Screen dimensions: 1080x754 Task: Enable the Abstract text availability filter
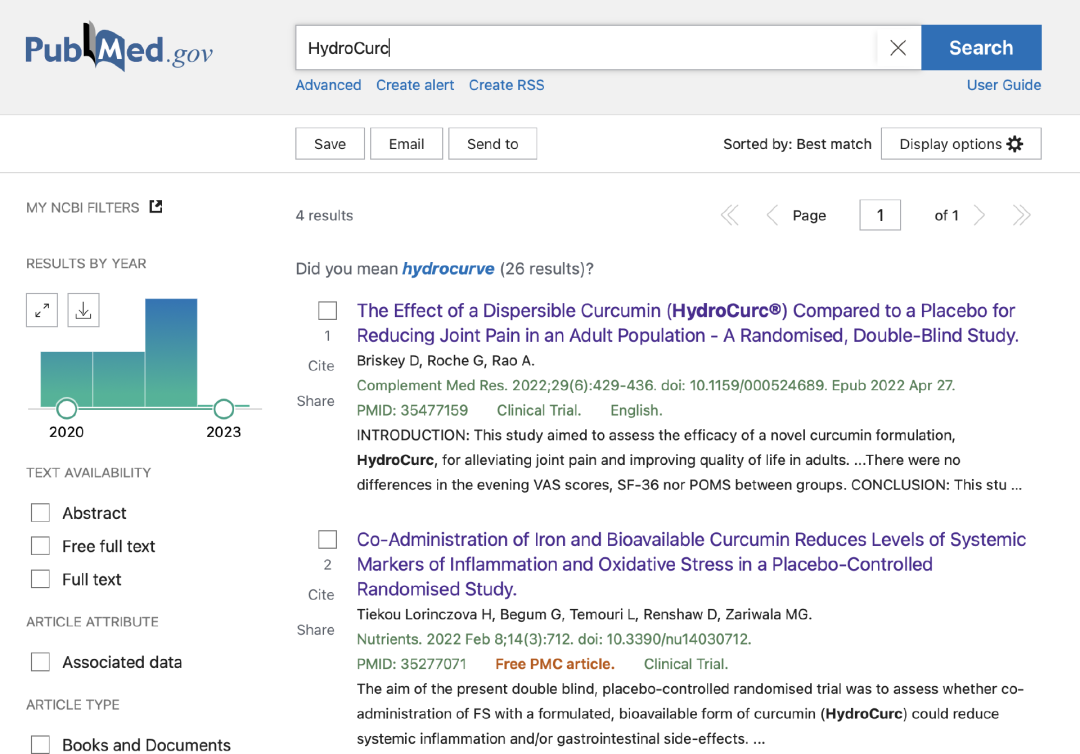coord(41,513)
